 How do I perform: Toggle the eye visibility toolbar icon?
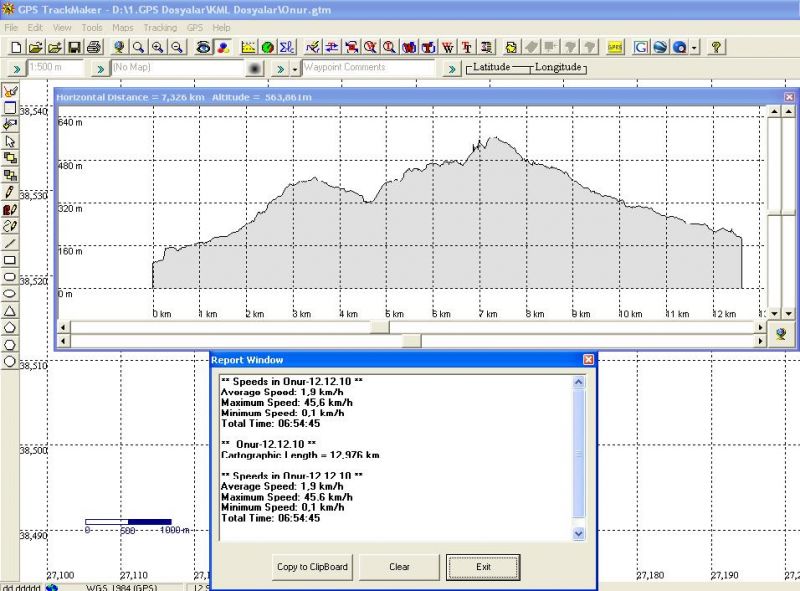pyautogui.click(x=202, y=47)
